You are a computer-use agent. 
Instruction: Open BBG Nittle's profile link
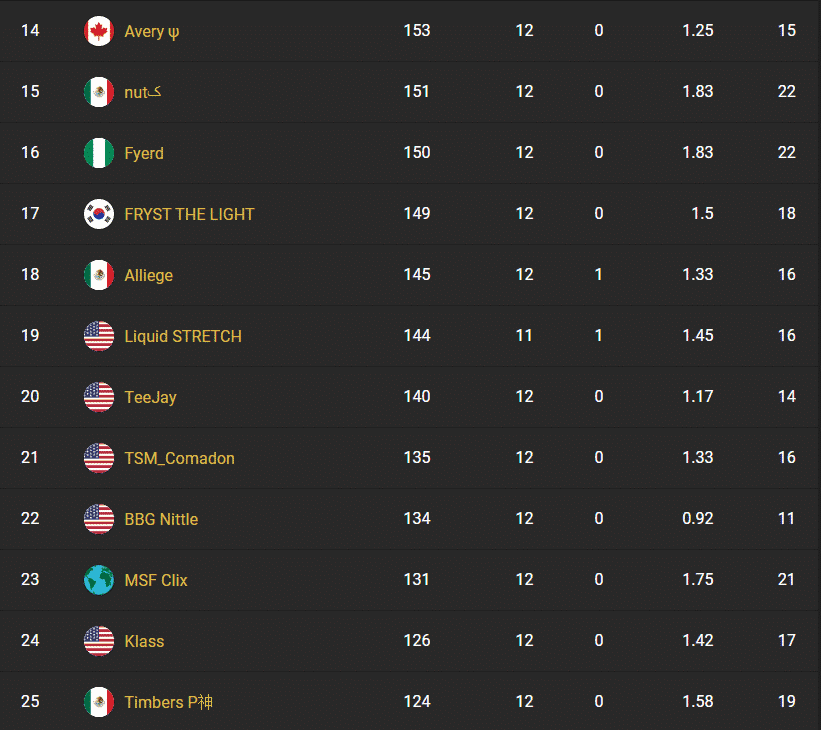[x=160, y=519]
